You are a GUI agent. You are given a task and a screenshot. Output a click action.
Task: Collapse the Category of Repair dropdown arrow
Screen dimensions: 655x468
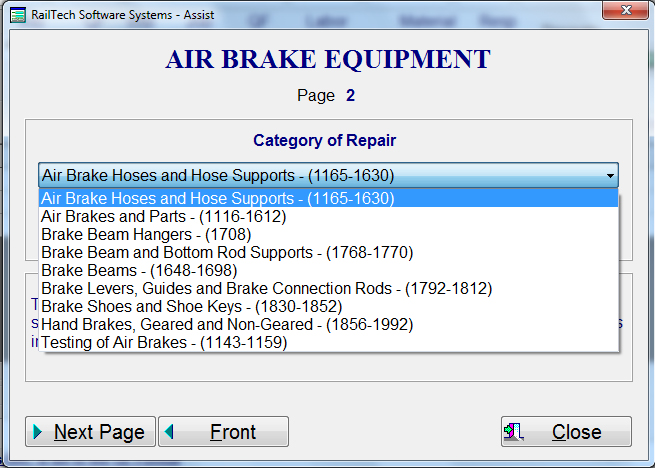609,175
